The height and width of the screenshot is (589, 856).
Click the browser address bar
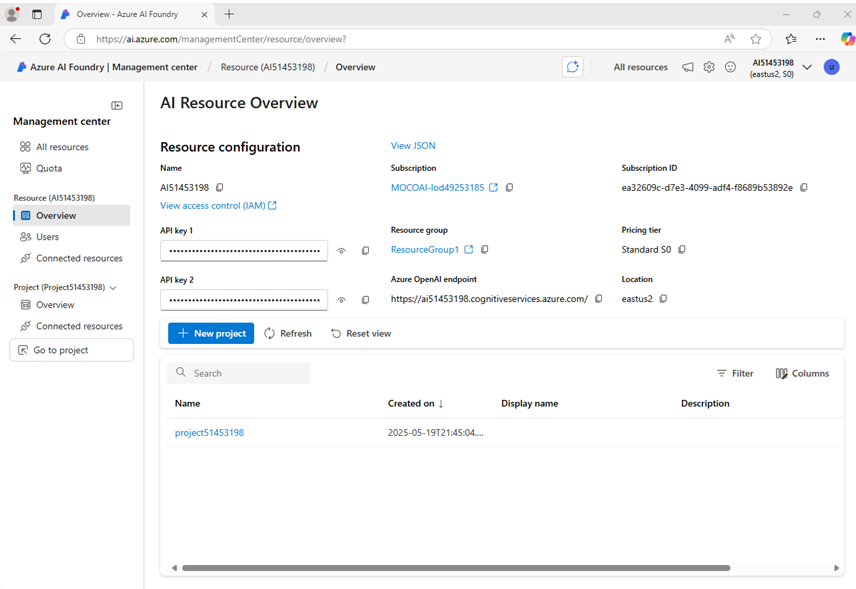[404, 39]
